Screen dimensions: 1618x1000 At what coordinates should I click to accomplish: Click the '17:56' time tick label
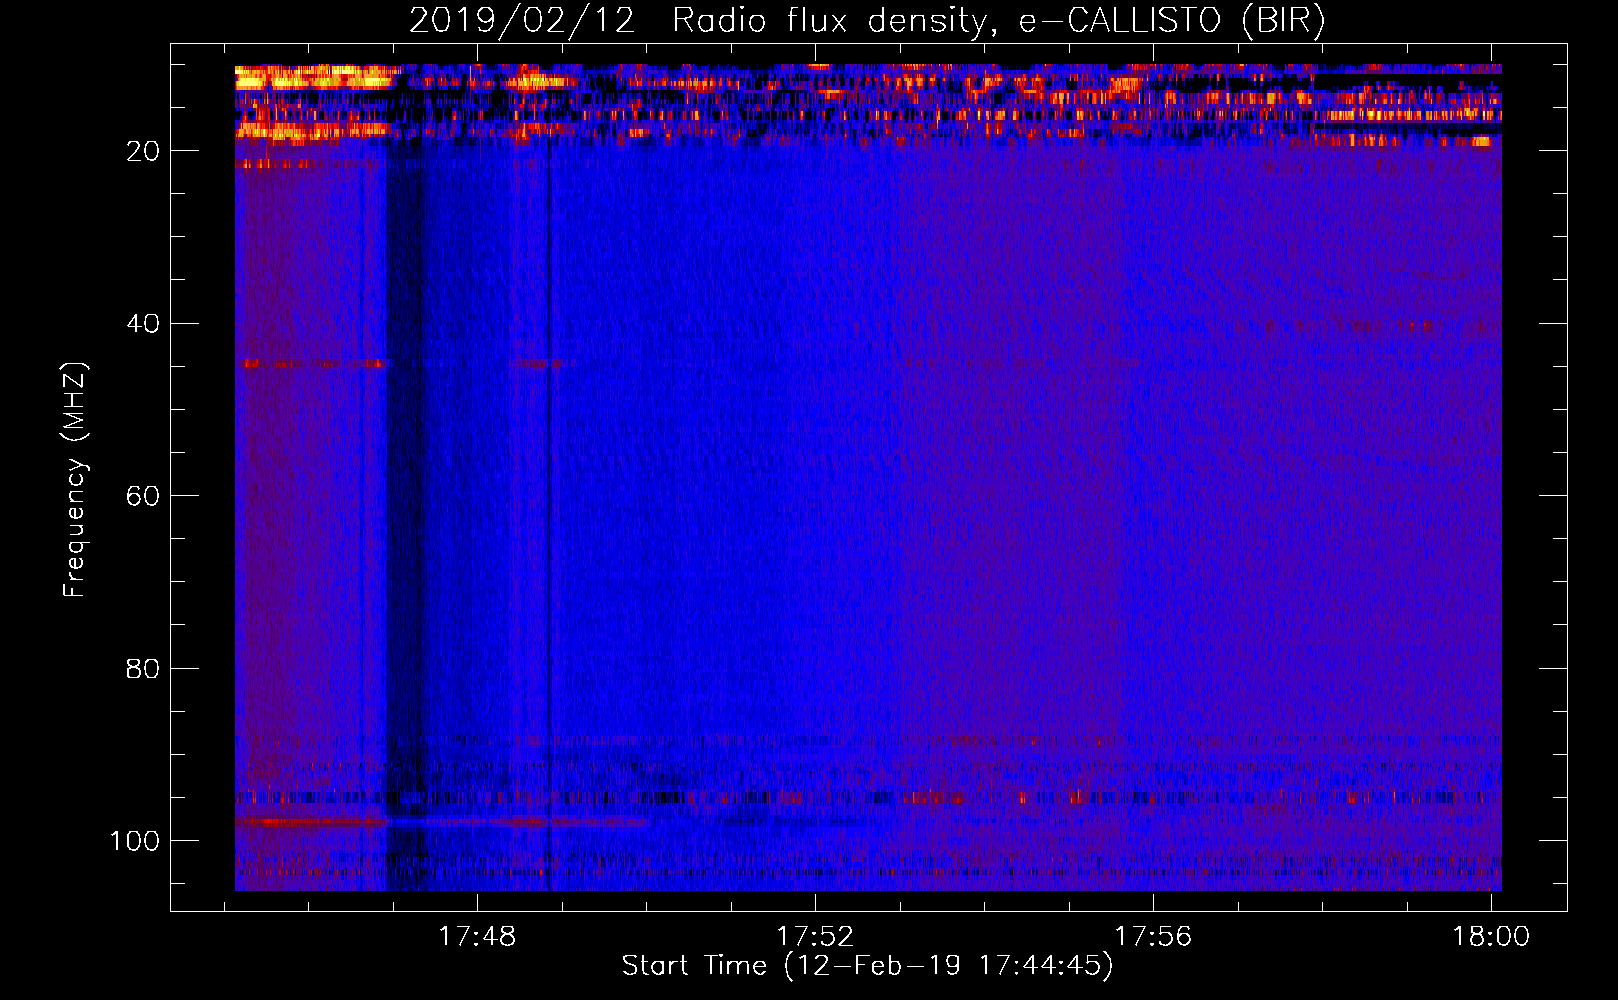tap(1154, 936)
